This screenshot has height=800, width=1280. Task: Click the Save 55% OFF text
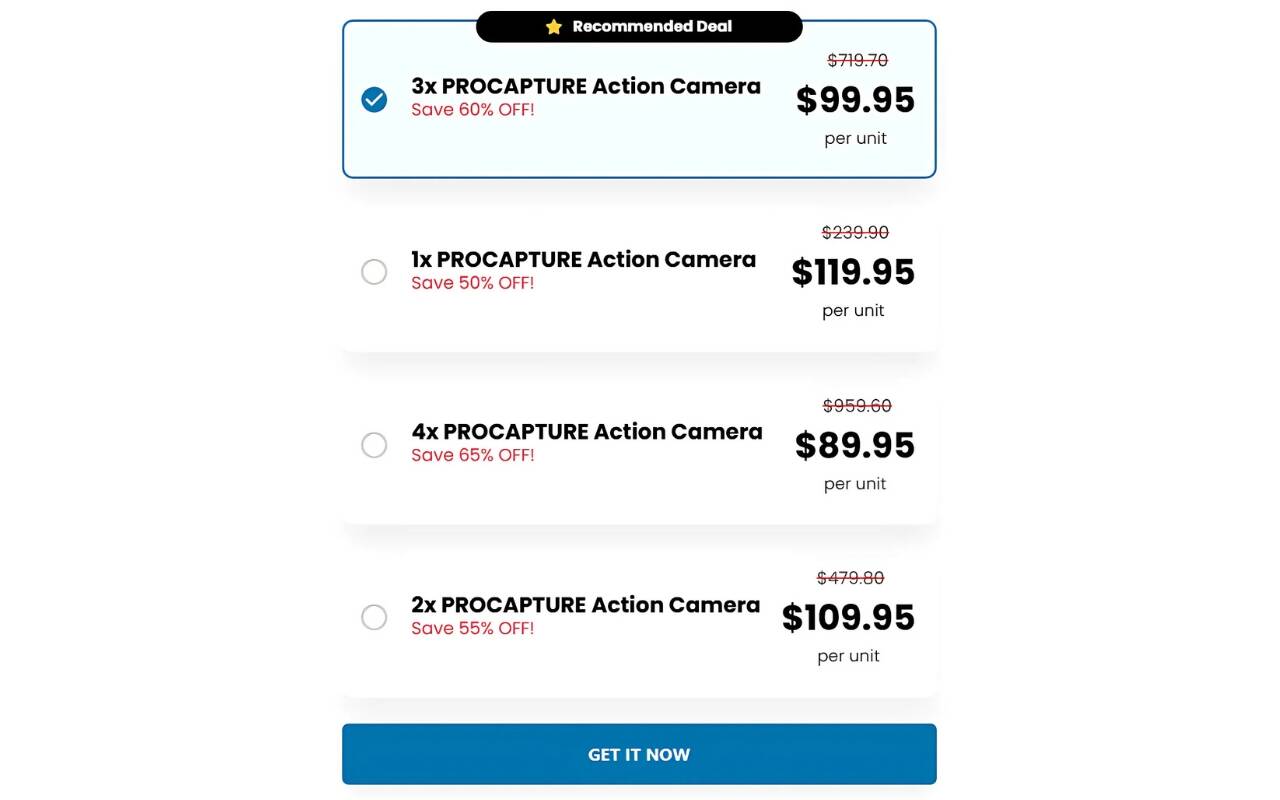pyautogui.click(x=473, y=628)
